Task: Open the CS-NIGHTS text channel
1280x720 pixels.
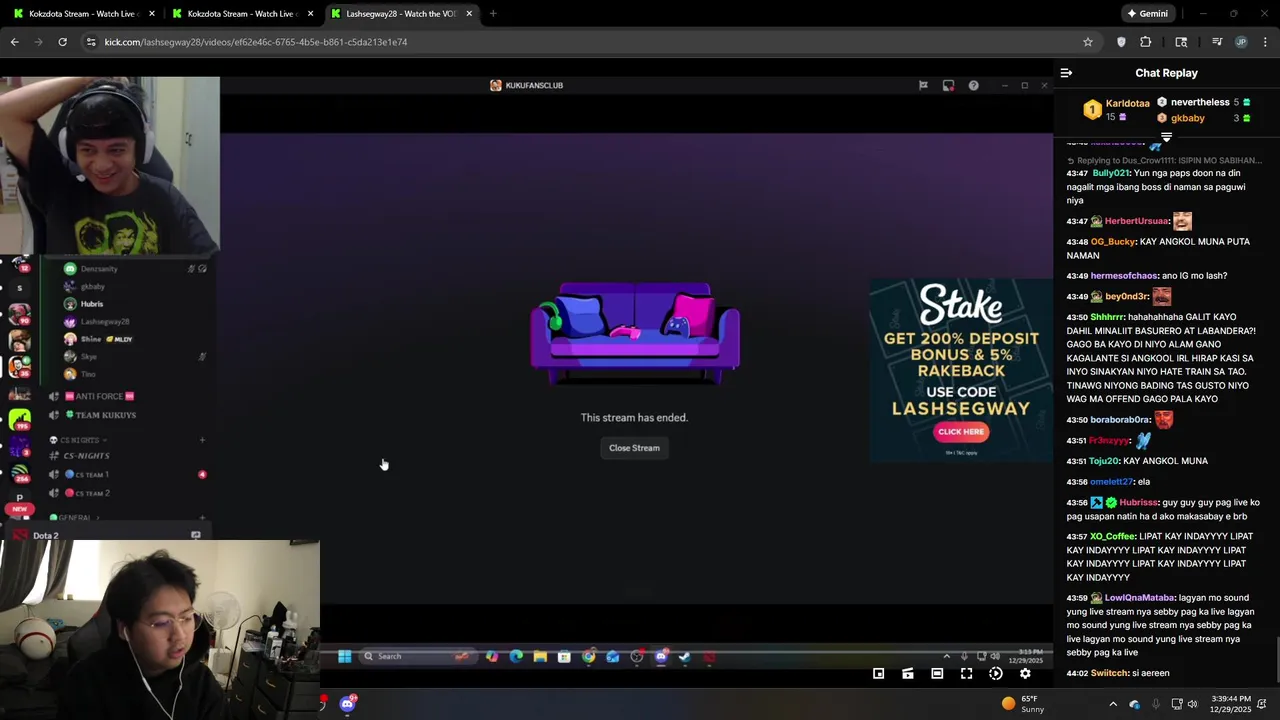Action: pyautogui.click(x=87, y=456)
